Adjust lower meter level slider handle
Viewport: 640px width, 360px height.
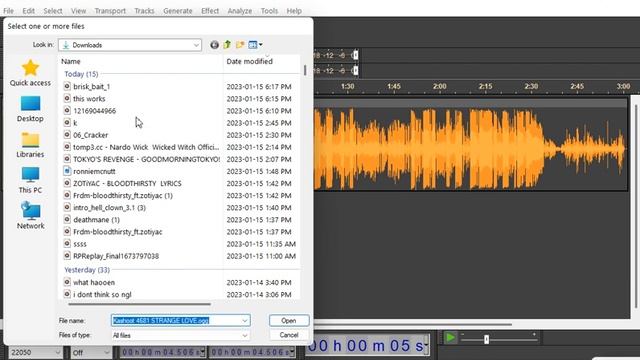pos(356,71)
